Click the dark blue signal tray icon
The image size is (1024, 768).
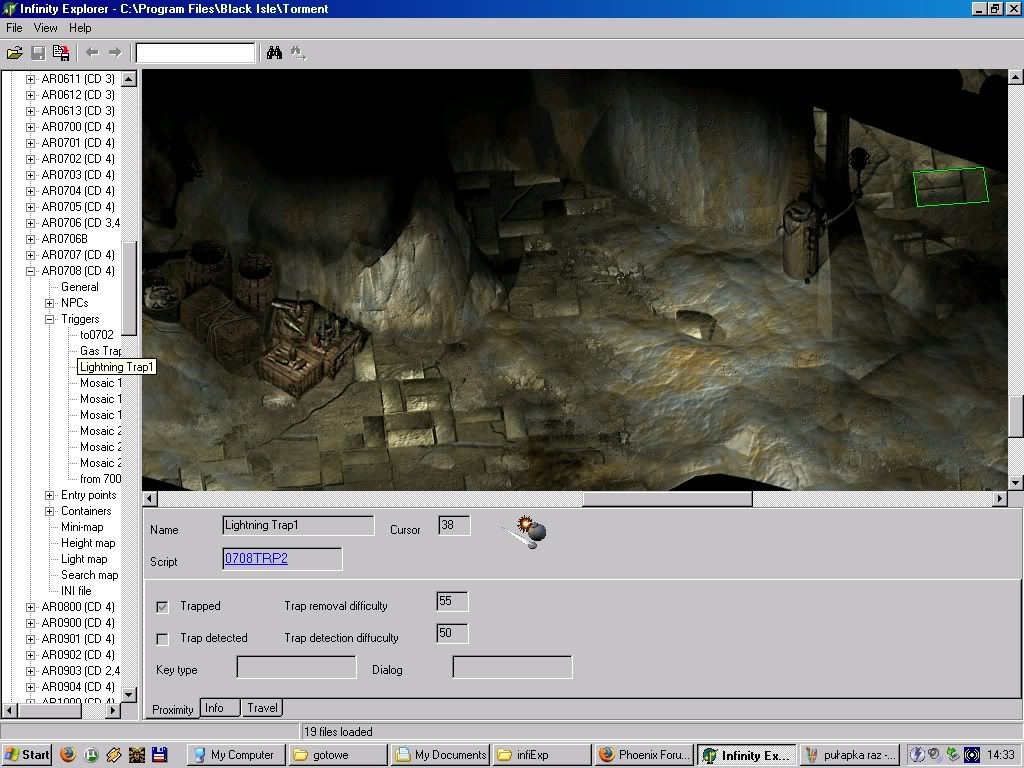pos(972,755)
